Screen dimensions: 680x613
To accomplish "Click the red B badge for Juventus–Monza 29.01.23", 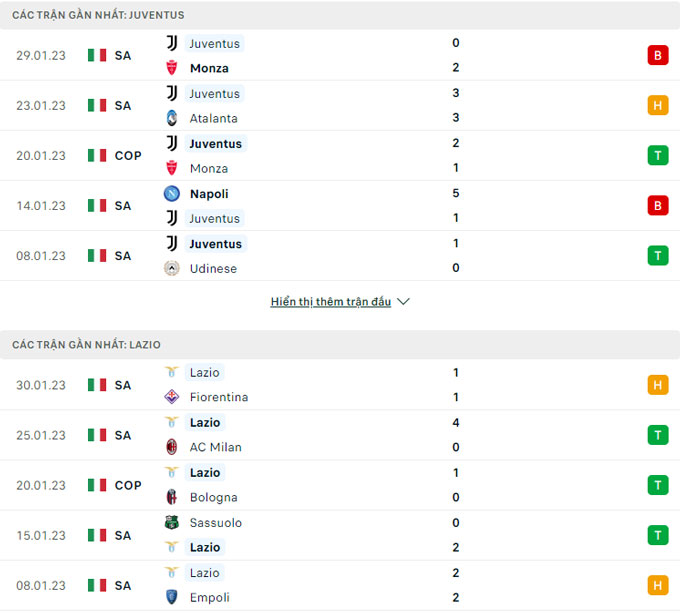I will click(657, 55).
